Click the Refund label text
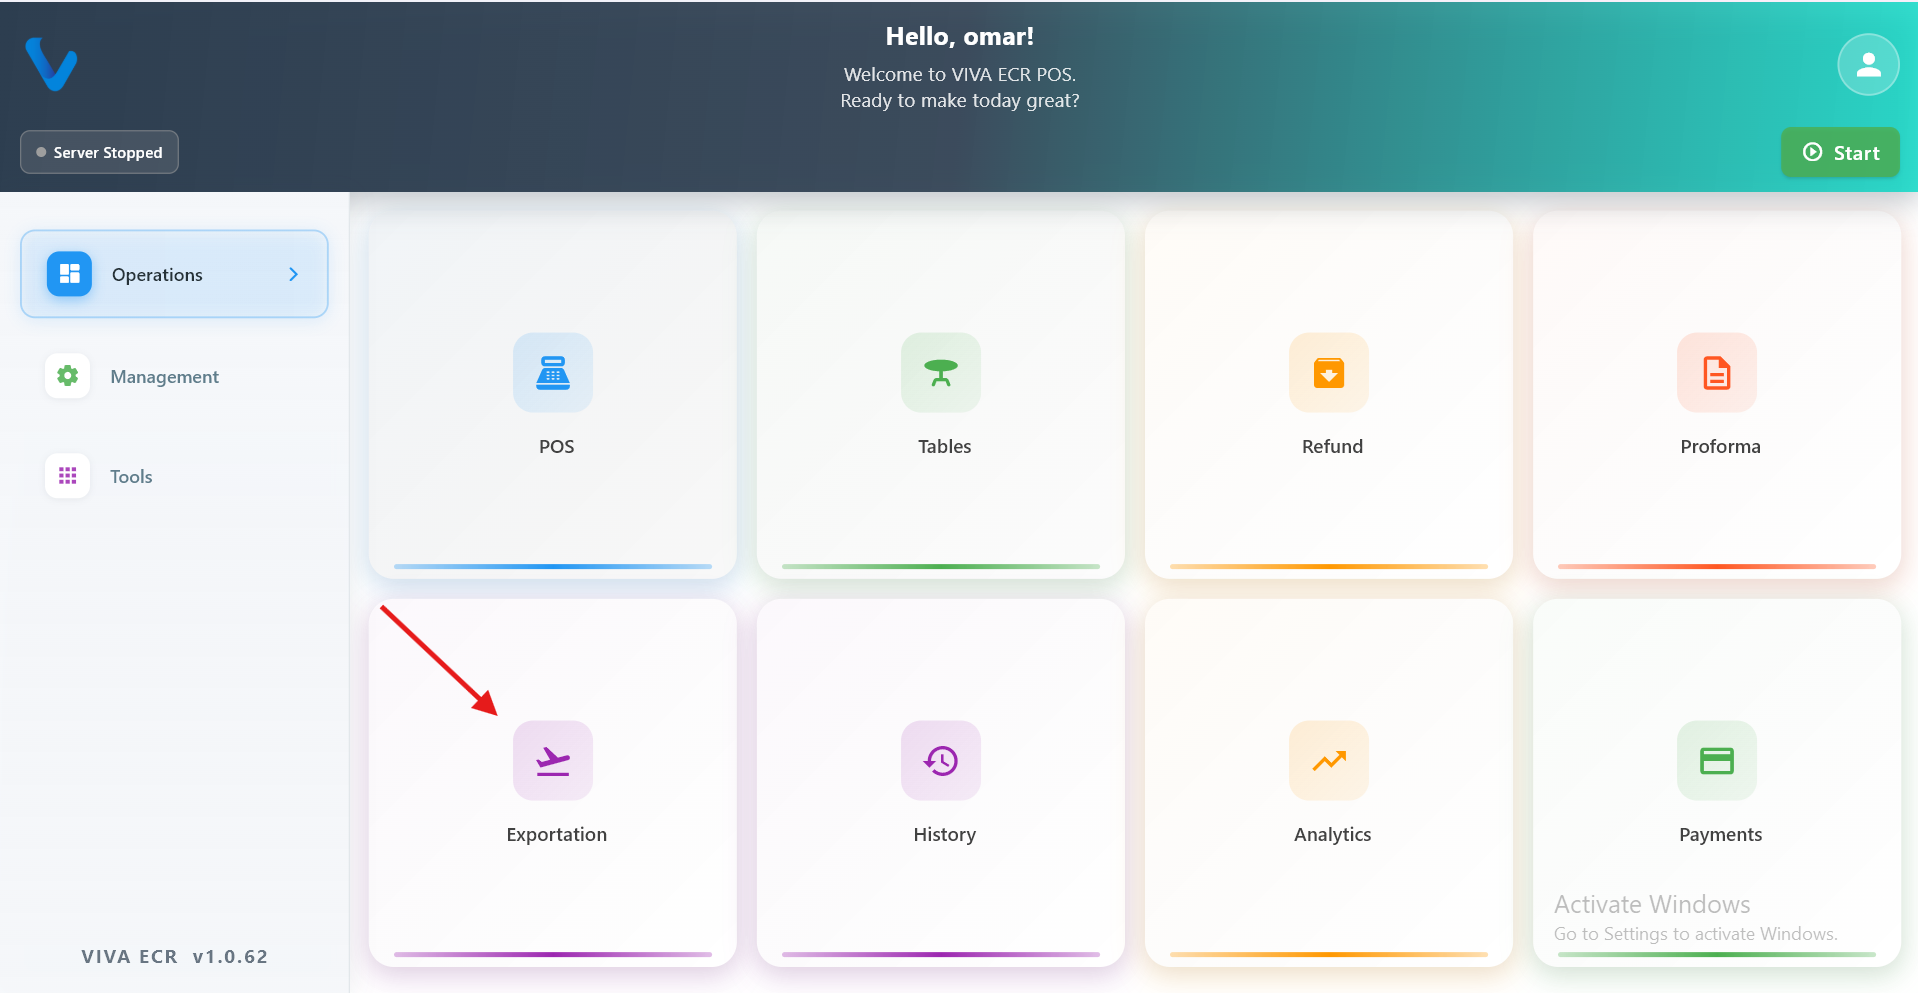The height and width of the screenshot is (993, 1918). (x=1332, y=447)
